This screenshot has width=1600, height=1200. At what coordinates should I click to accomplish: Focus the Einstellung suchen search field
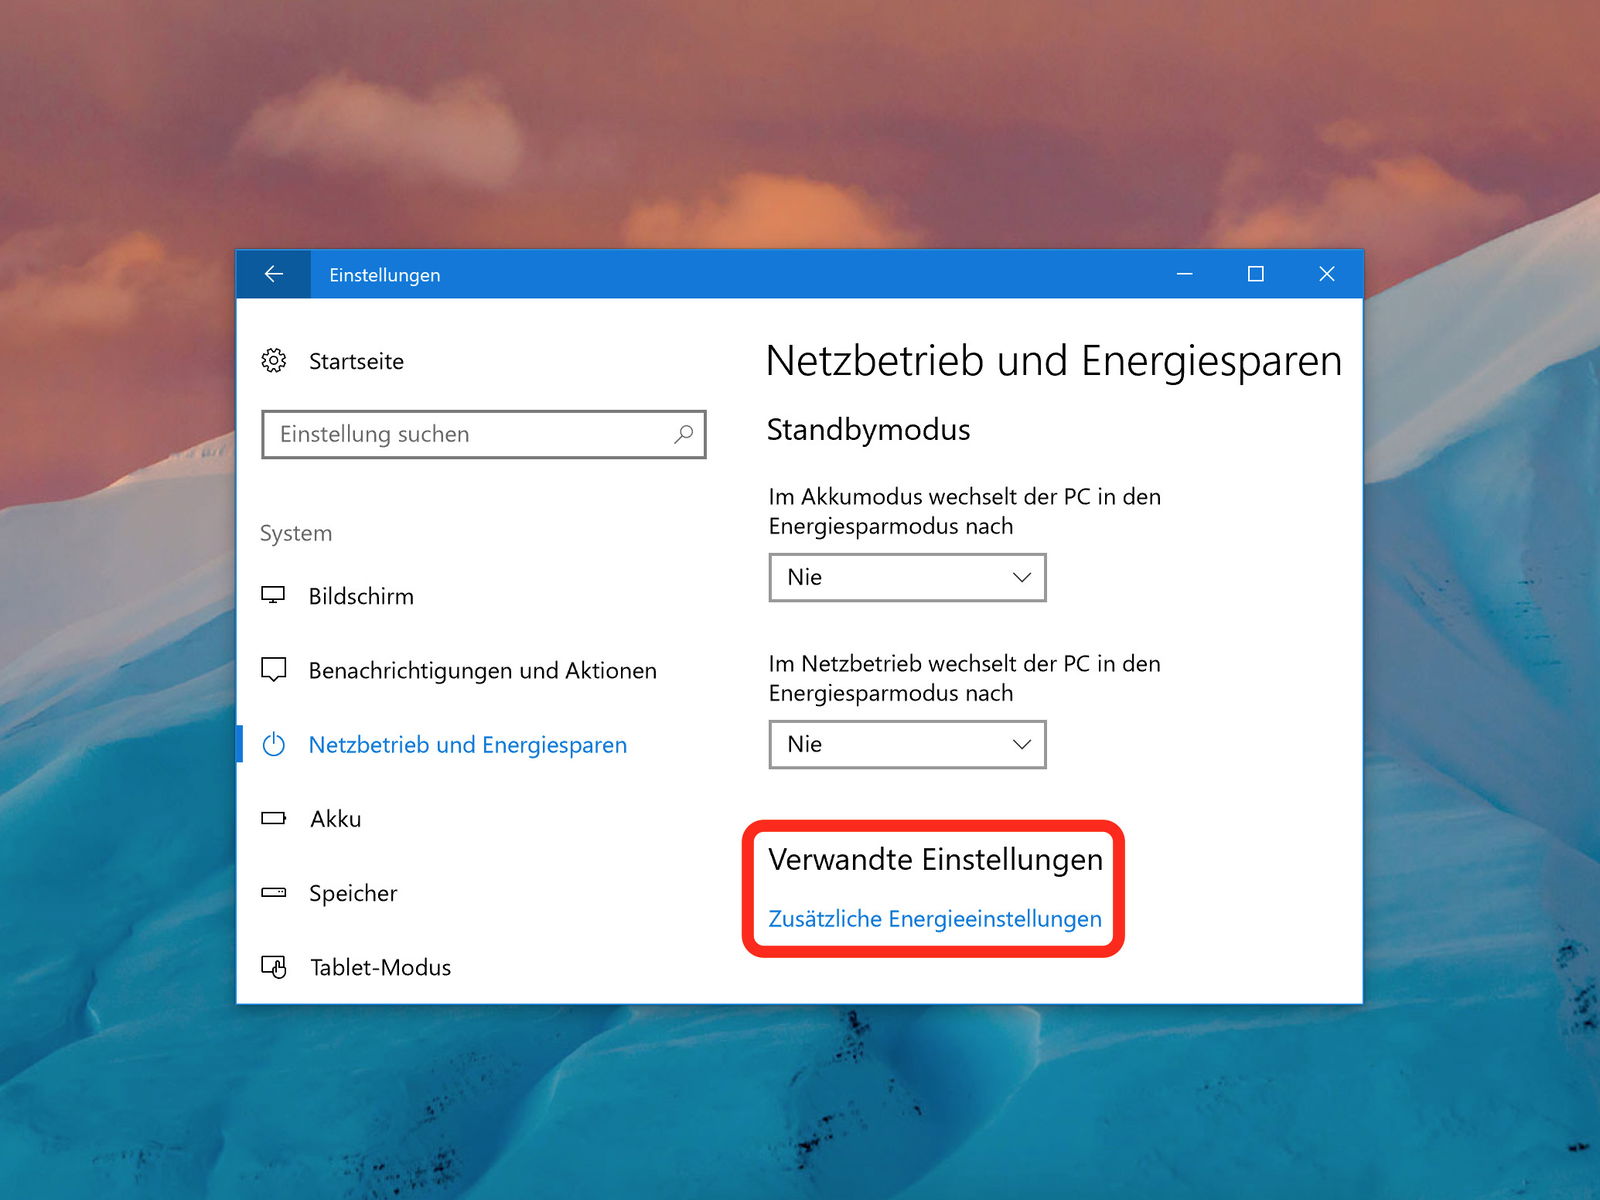(x=484, y=434)
